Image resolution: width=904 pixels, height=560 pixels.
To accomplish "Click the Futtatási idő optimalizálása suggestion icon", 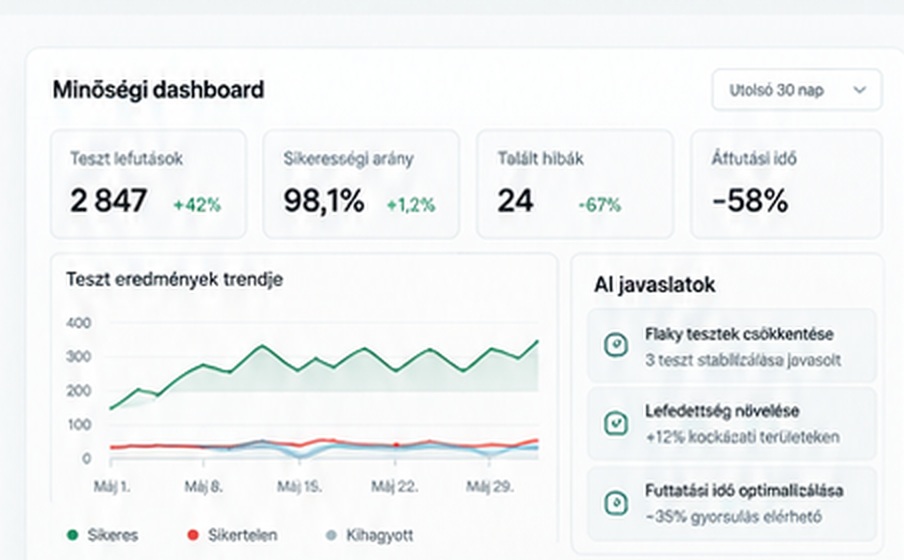I will pos(616,502).
